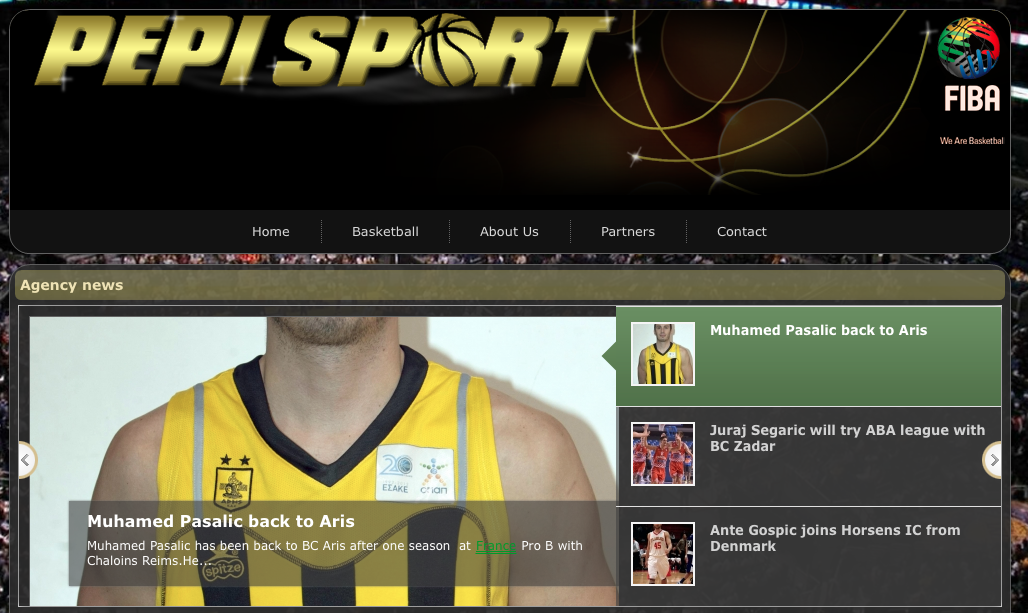
Task: Open the Home menu item
Action: click(271, 231)
